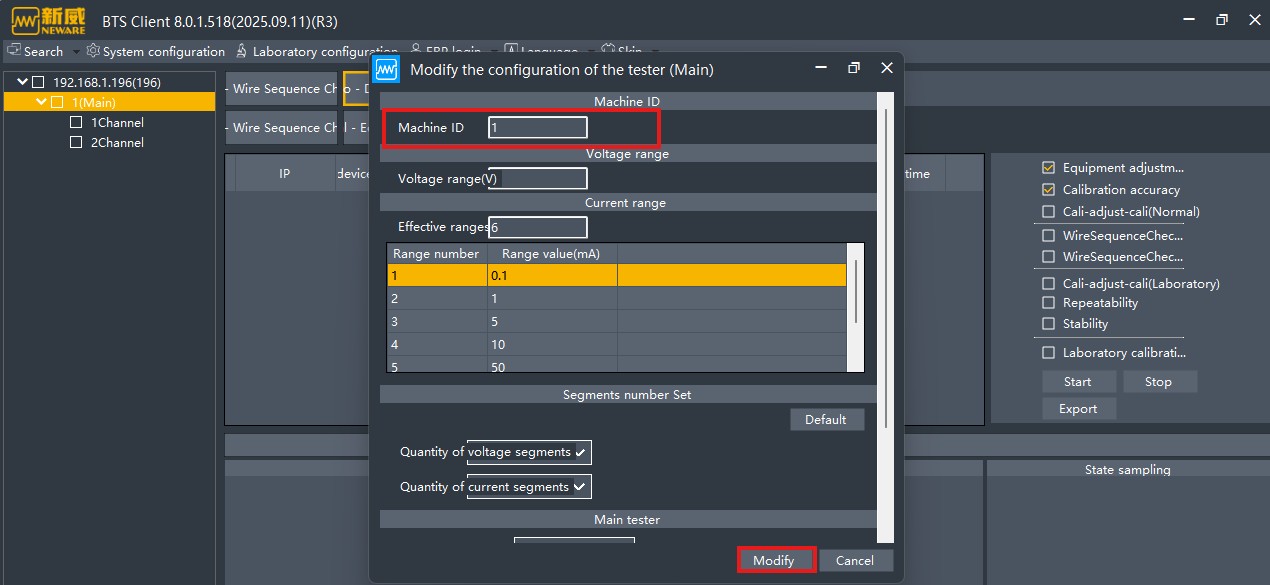The width and height of the screenshot is (1270, 585).
Task: Uncheck the Calibration accuracy checkbox
Action: [x=1048, y=190]
